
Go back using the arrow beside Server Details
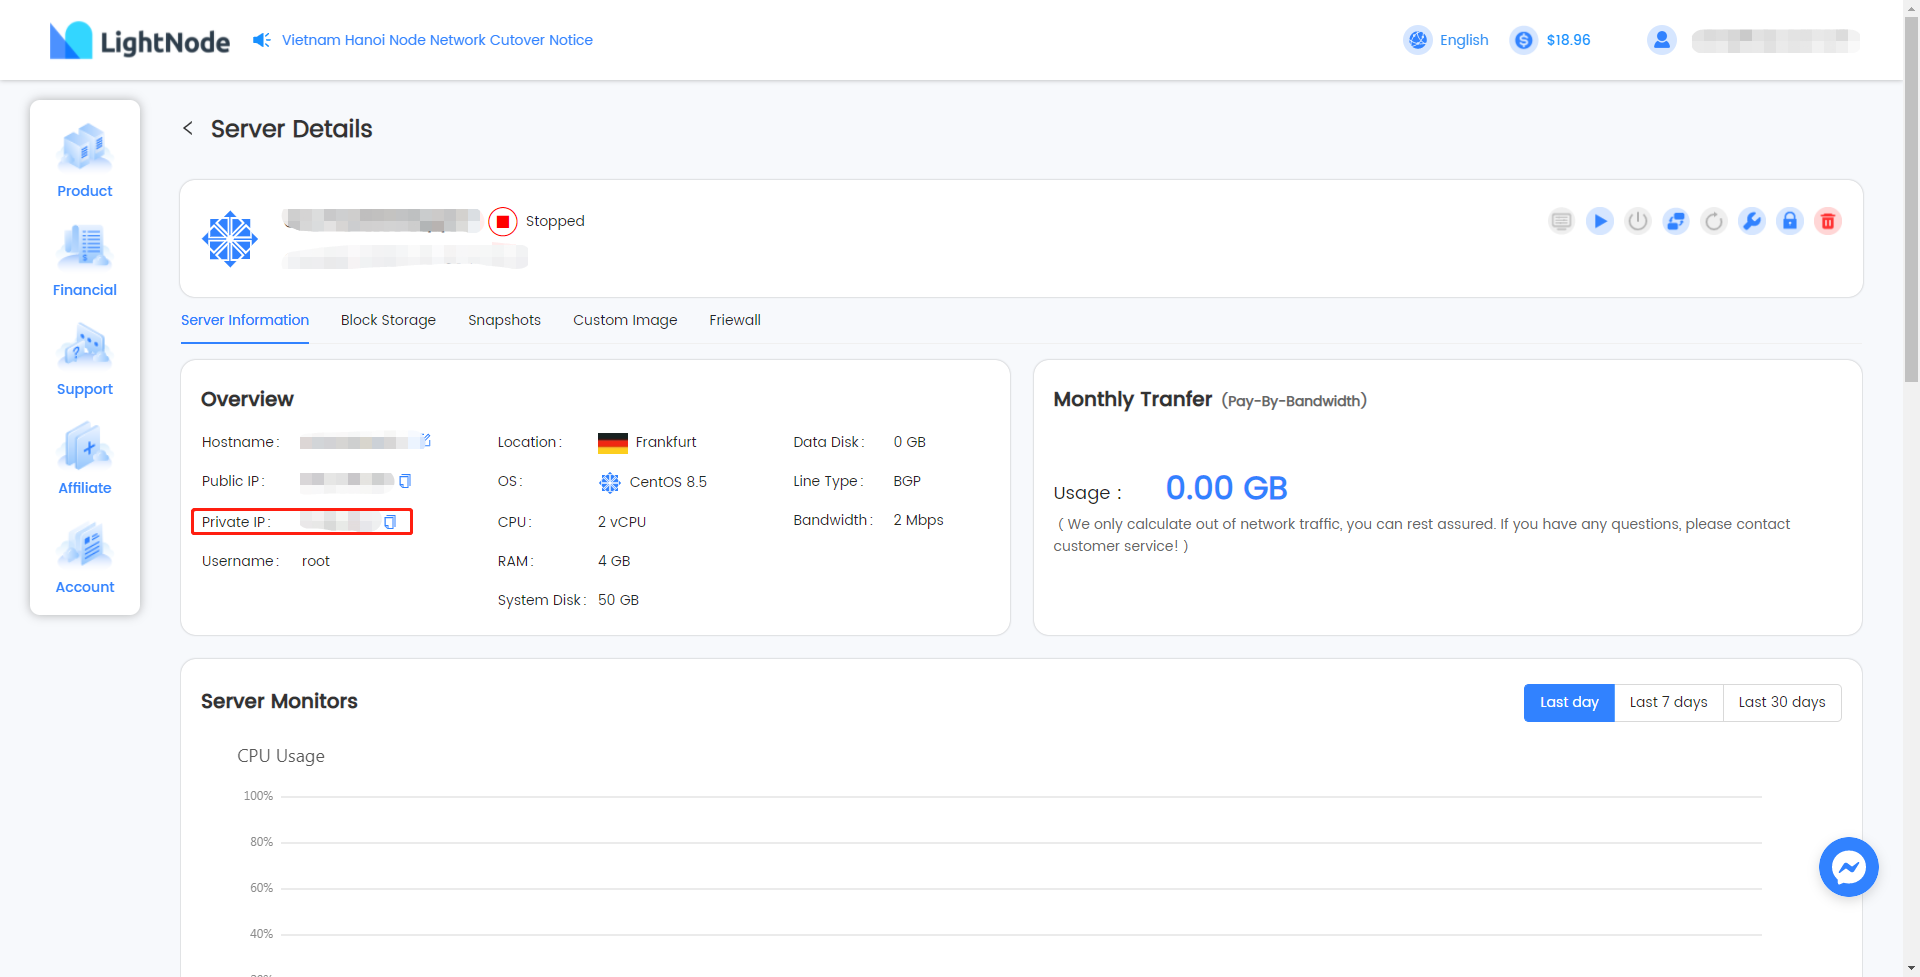[188, 128]
